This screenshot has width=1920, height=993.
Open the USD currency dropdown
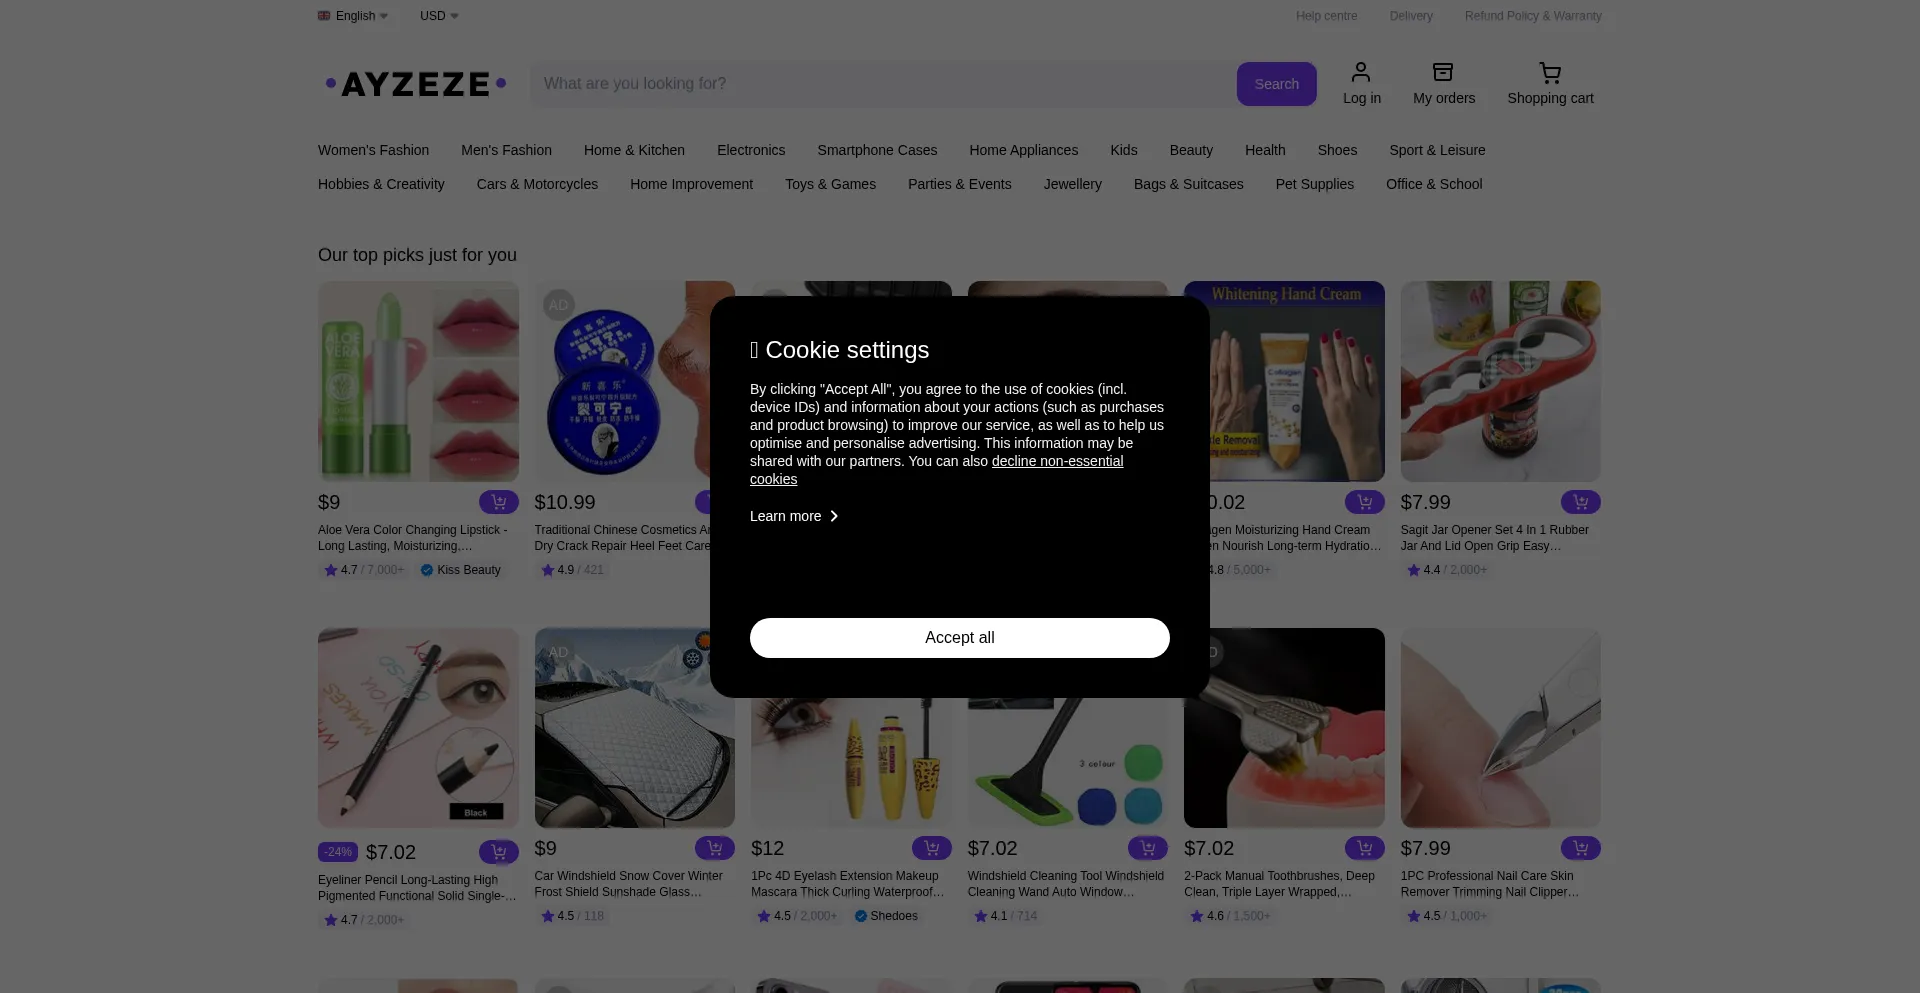pos(439,16)
